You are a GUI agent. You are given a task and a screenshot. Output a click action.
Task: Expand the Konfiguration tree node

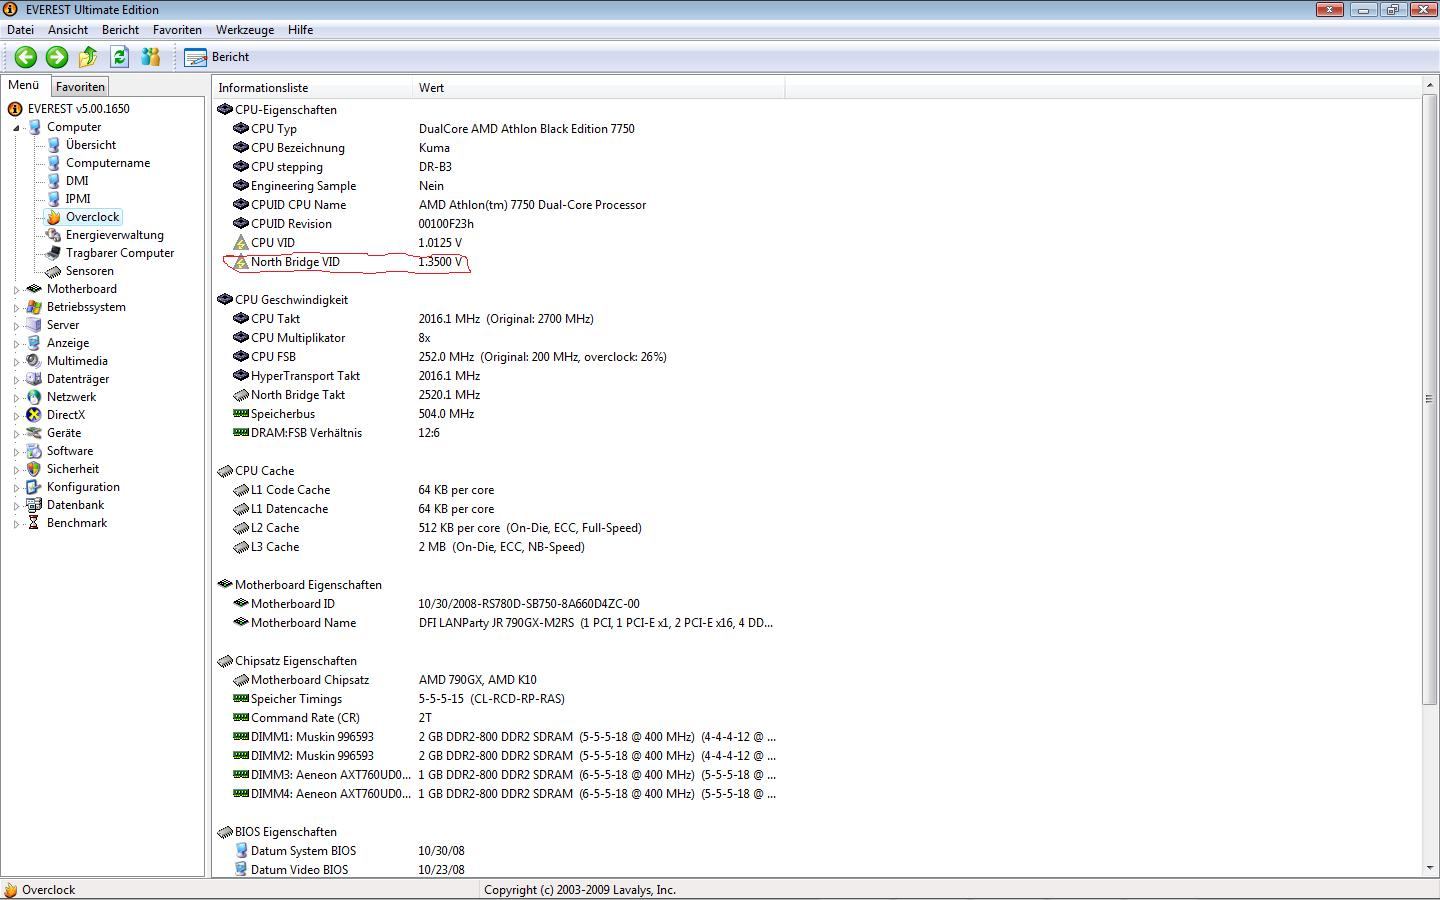point(16,488)
